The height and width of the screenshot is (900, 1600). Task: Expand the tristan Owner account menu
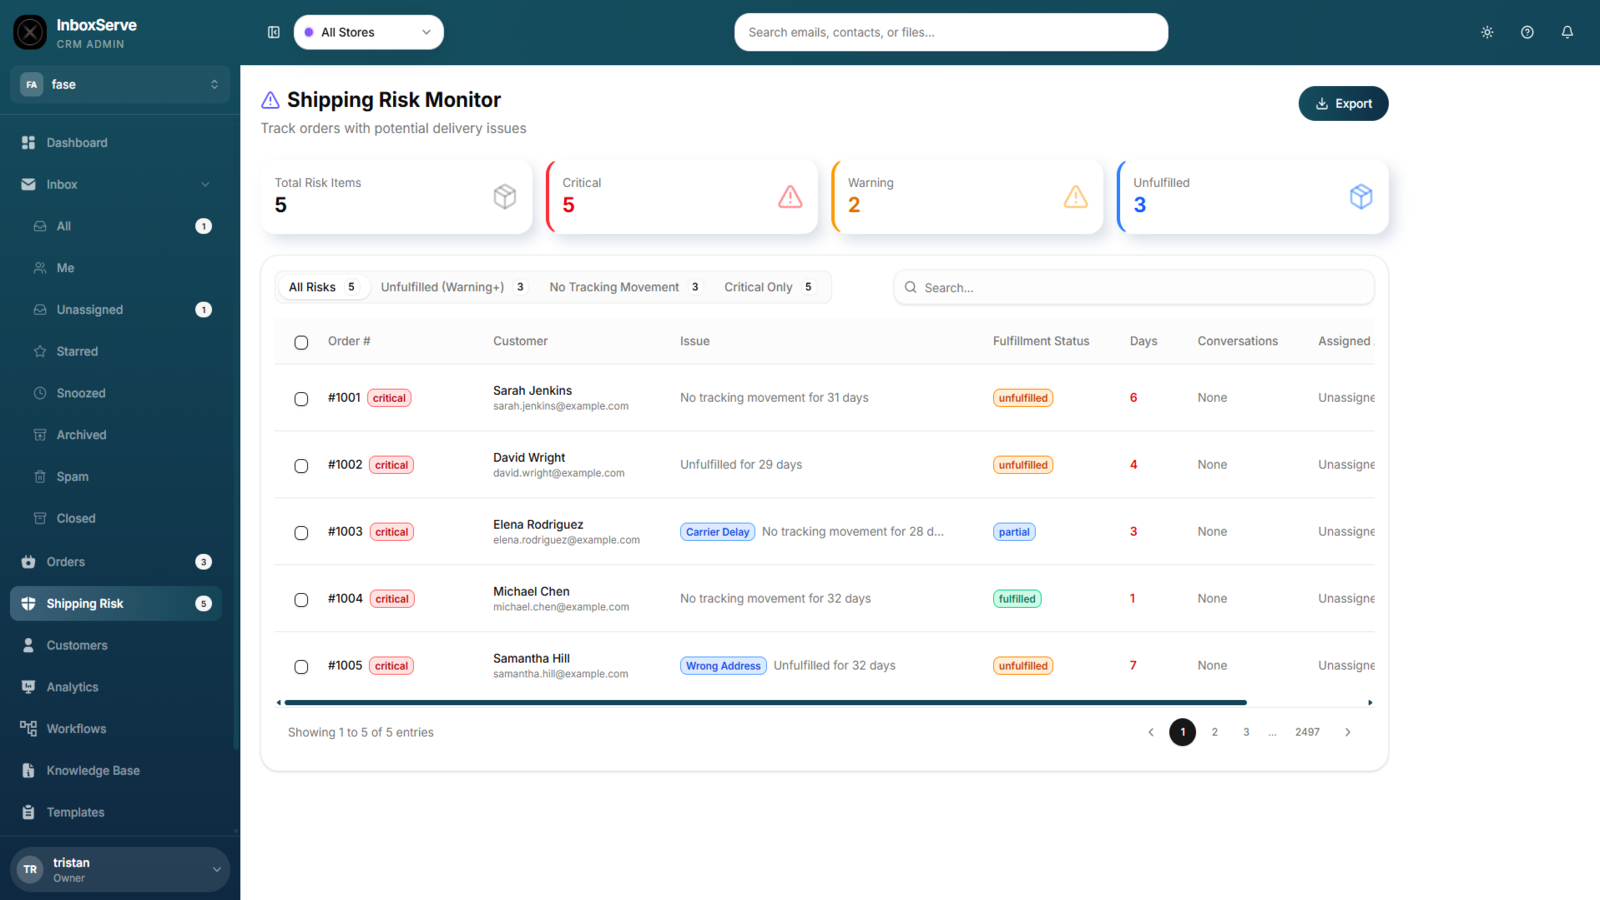[x=120, y=870]
